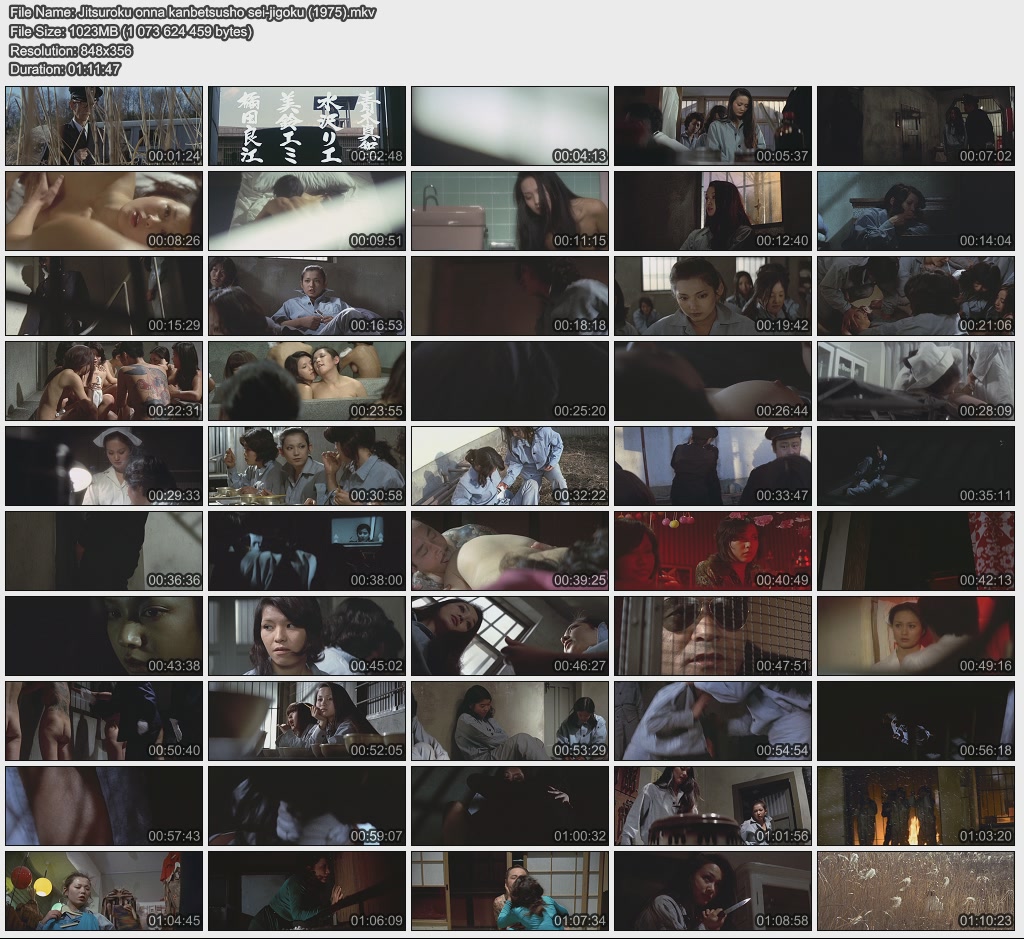This screenshot has width=1024, height=939.
Task: Select the fire frame stamped 01:03:20
Action: tap(916, 806)
